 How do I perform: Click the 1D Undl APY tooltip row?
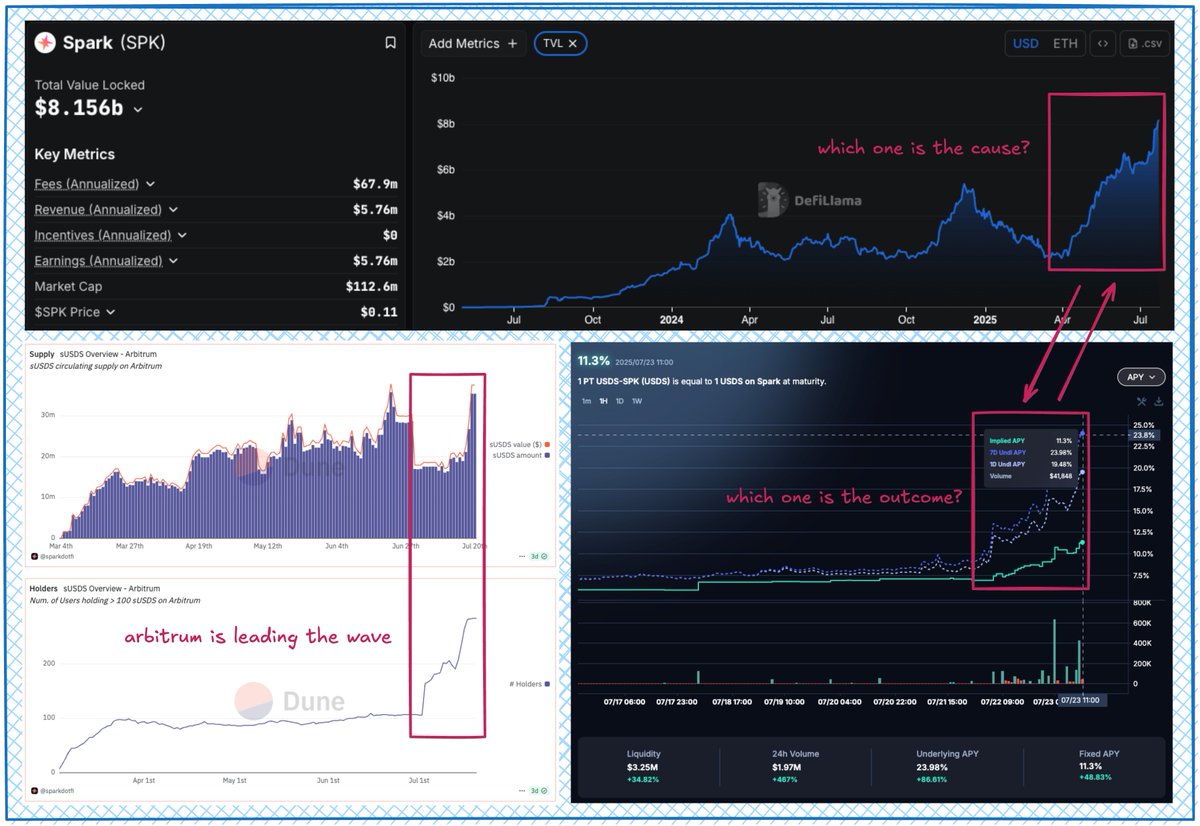pyautogui.click(x=1031, y=465)
